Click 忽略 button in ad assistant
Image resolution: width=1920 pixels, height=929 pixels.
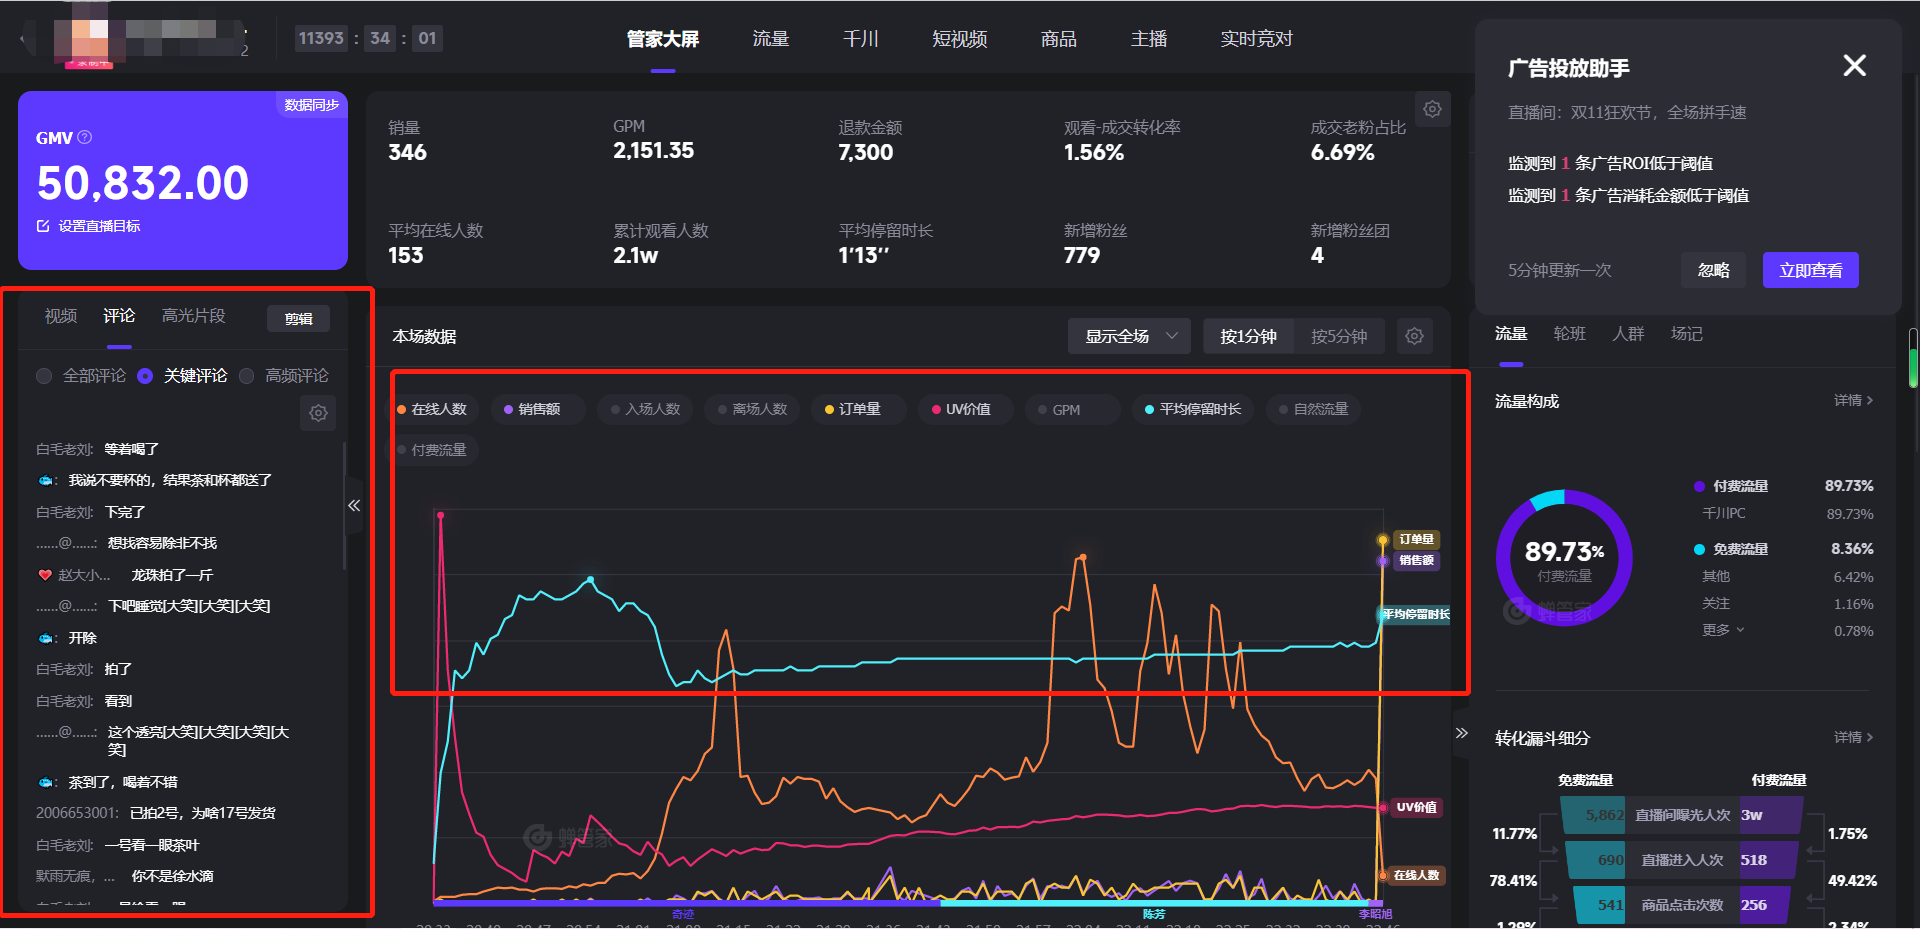pos(1713,270)
